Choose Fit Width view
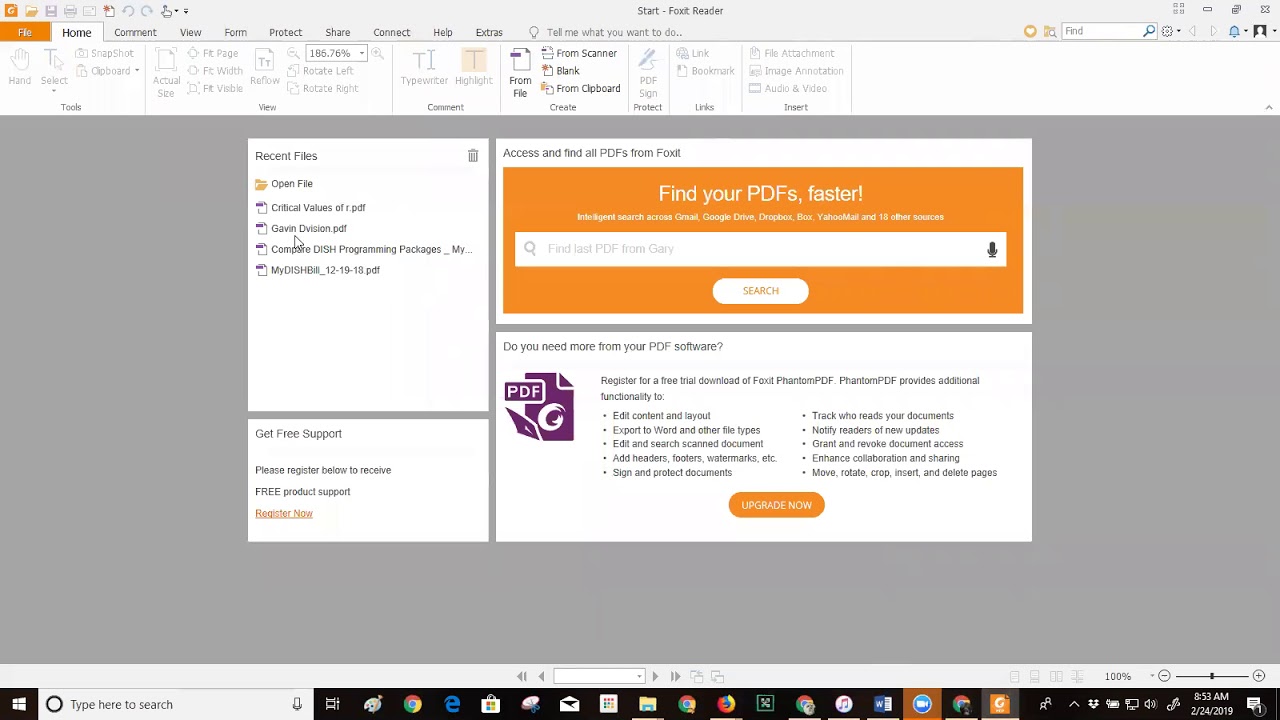 tap(215, 71)
